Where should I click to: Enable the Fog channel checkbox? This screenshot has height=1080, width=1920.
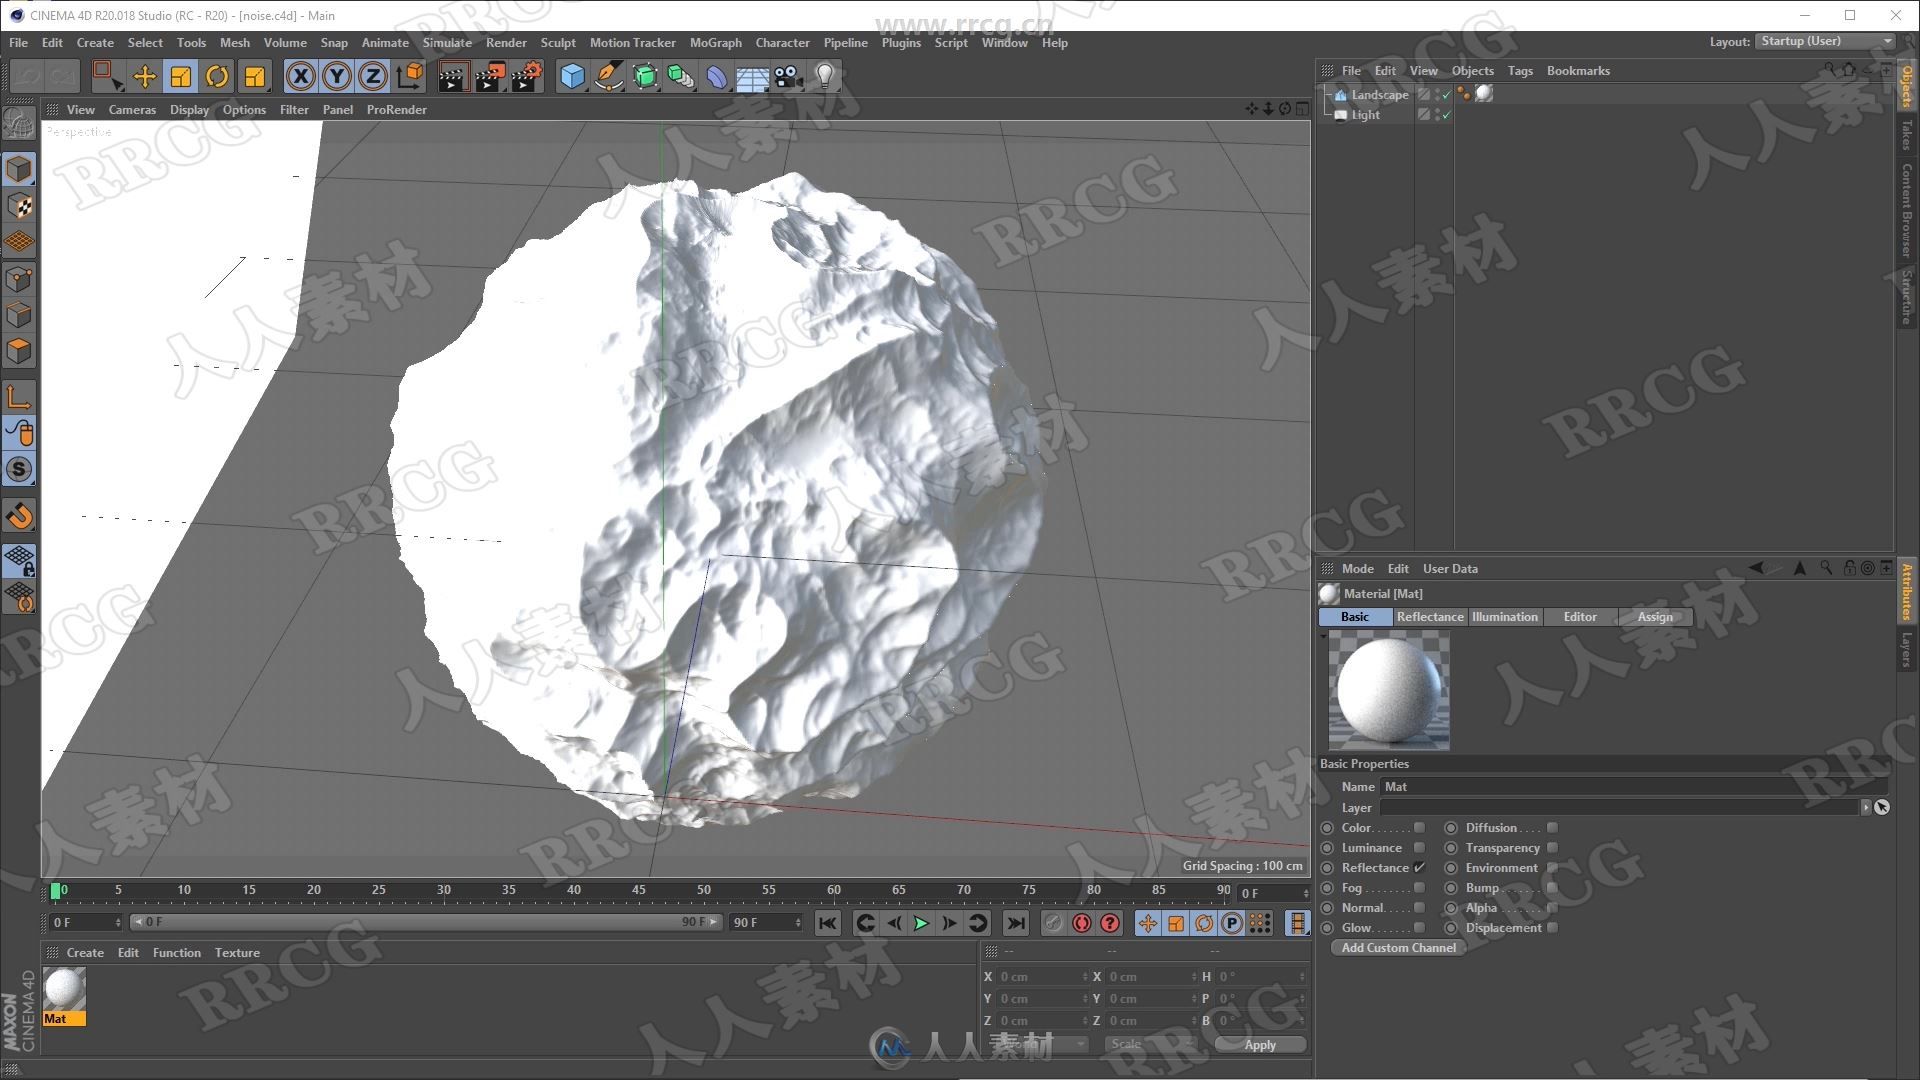pyautogui.click(x=1419, y=888)
